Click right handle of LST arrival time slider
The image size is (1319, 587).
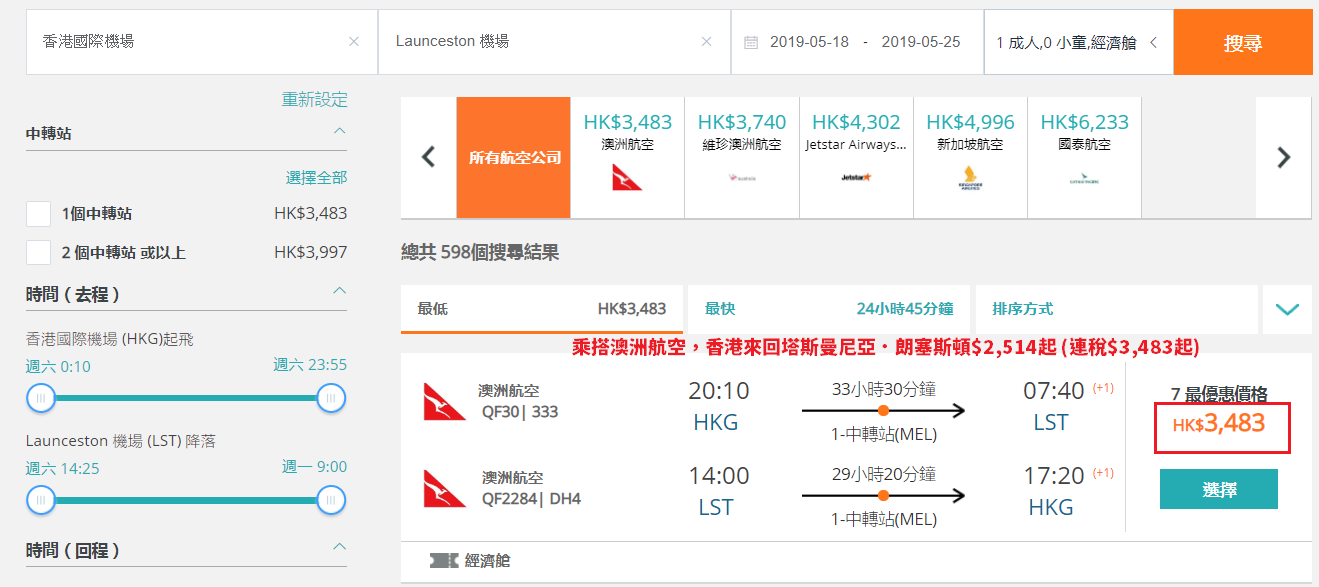coord(331,499)
